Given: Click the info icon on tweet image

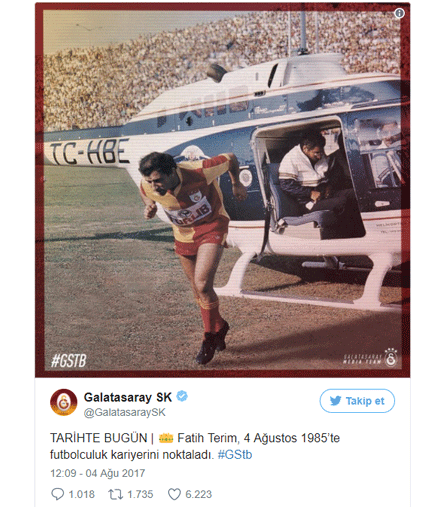Looking at the screenshot, I should (399, 13).
